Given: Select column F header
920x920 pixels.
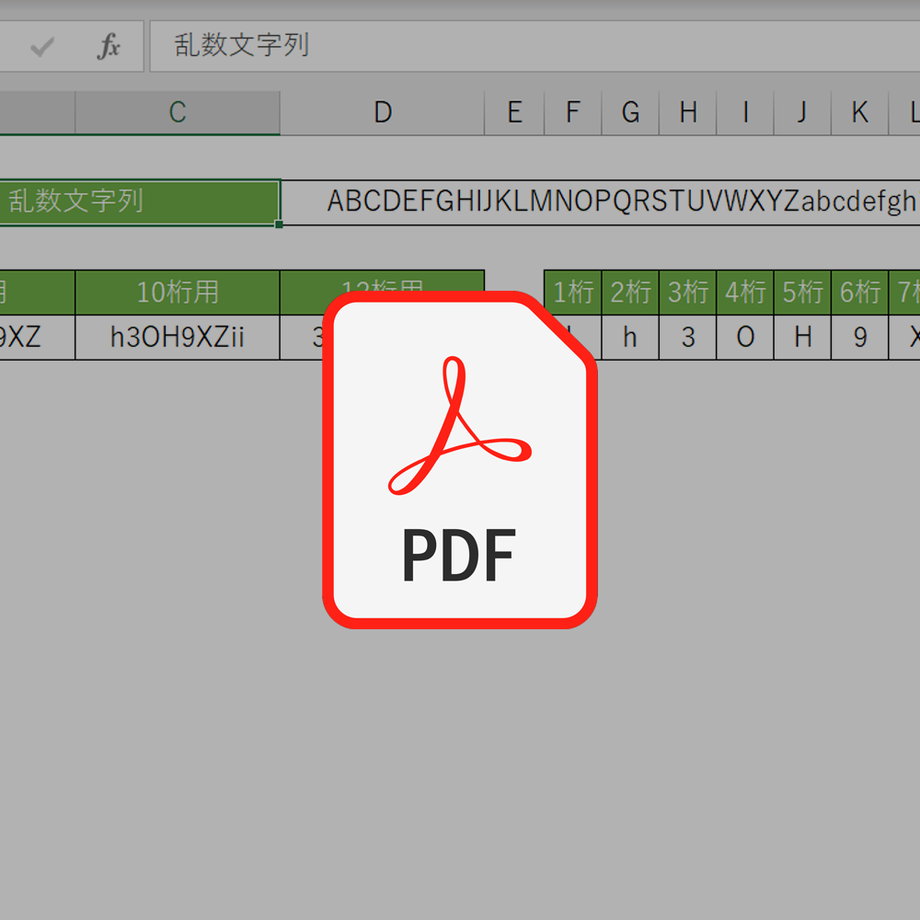Looking at the screenshot, I should pyautogui.click(x=573, y=113).
